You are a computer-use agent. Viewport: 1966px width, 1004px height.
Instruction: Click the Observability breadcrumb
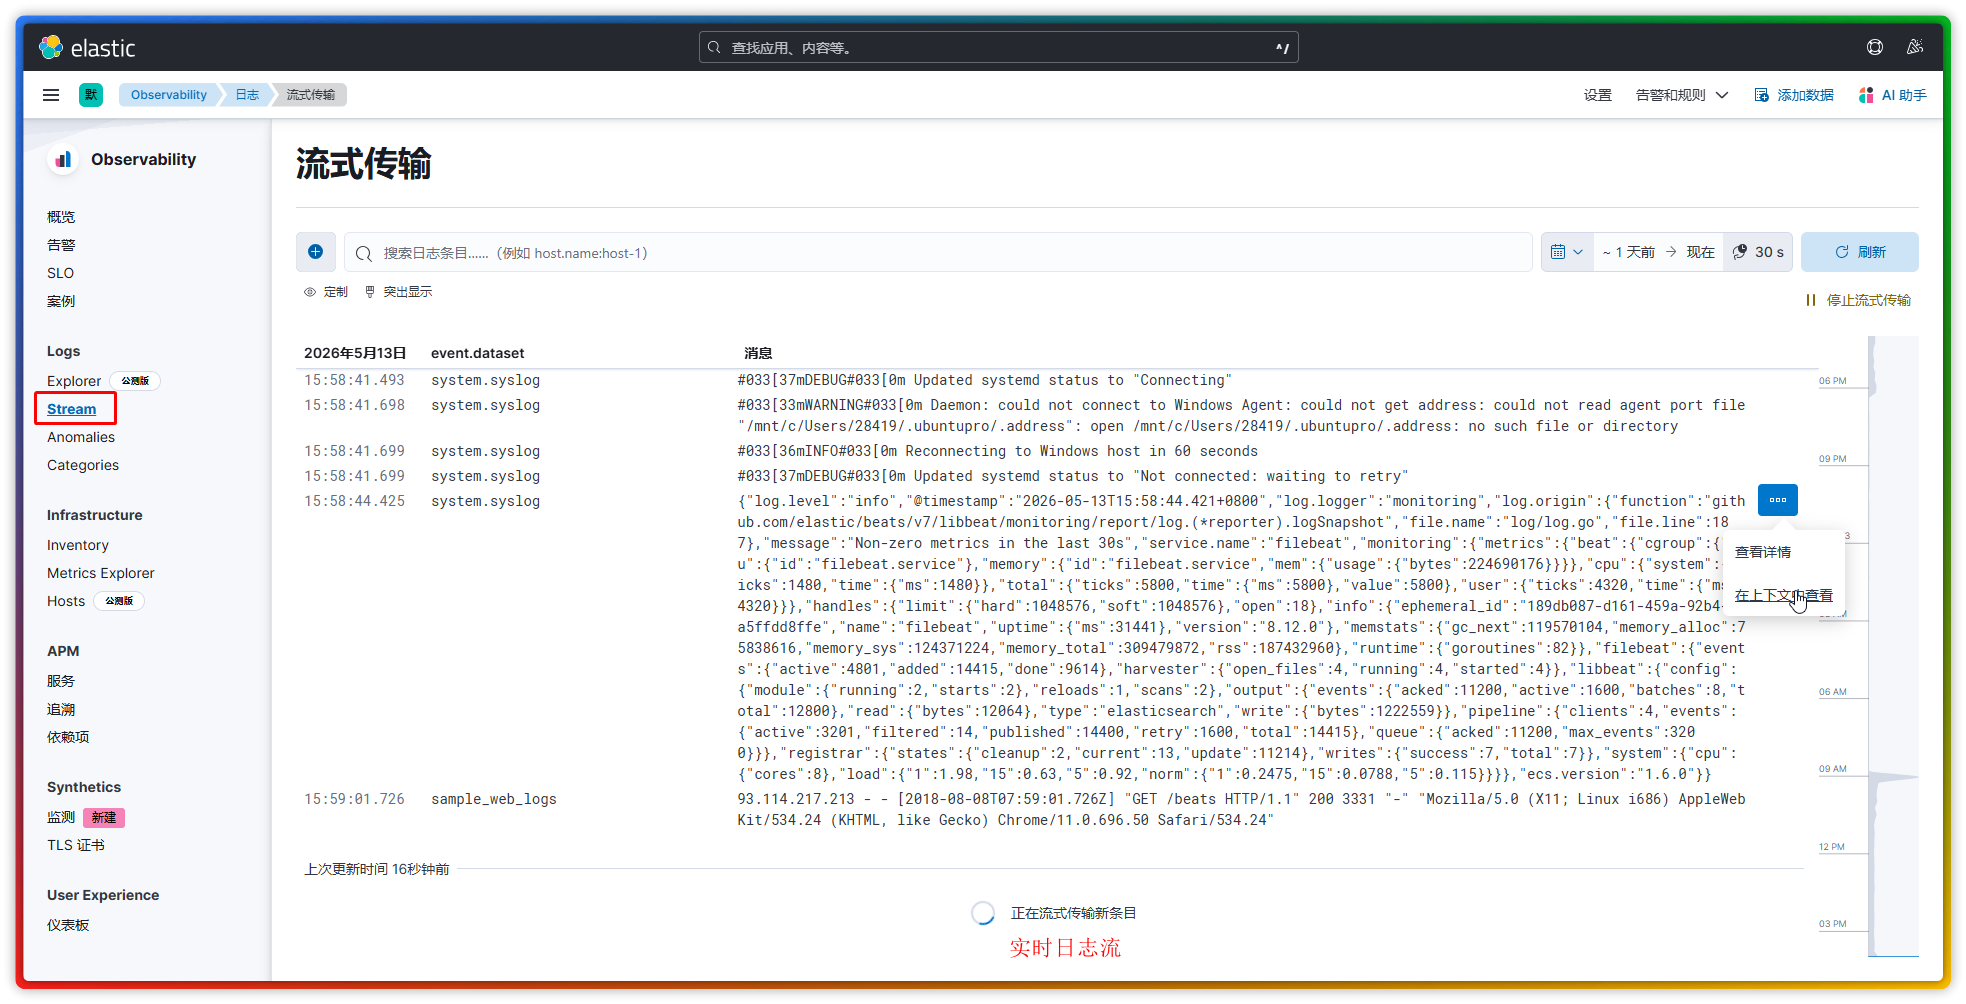click(168, 95)
